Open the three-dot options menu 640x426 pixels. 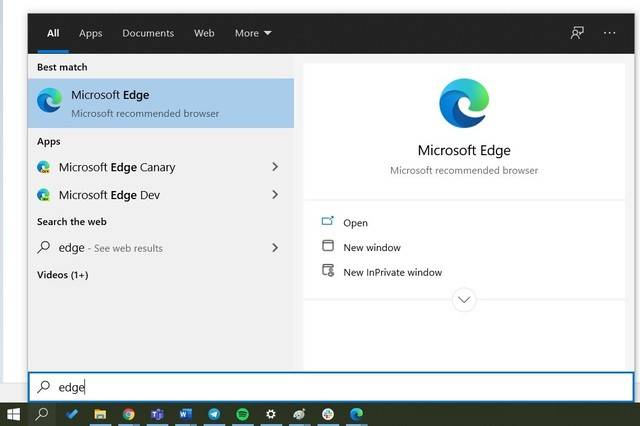(x=610, y=33)
